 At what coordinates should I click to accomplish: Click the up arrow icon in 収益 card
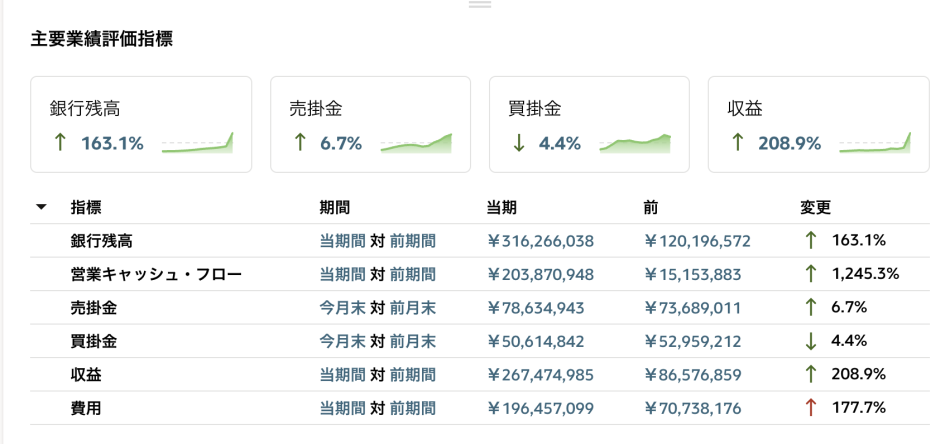click(737, 143)
